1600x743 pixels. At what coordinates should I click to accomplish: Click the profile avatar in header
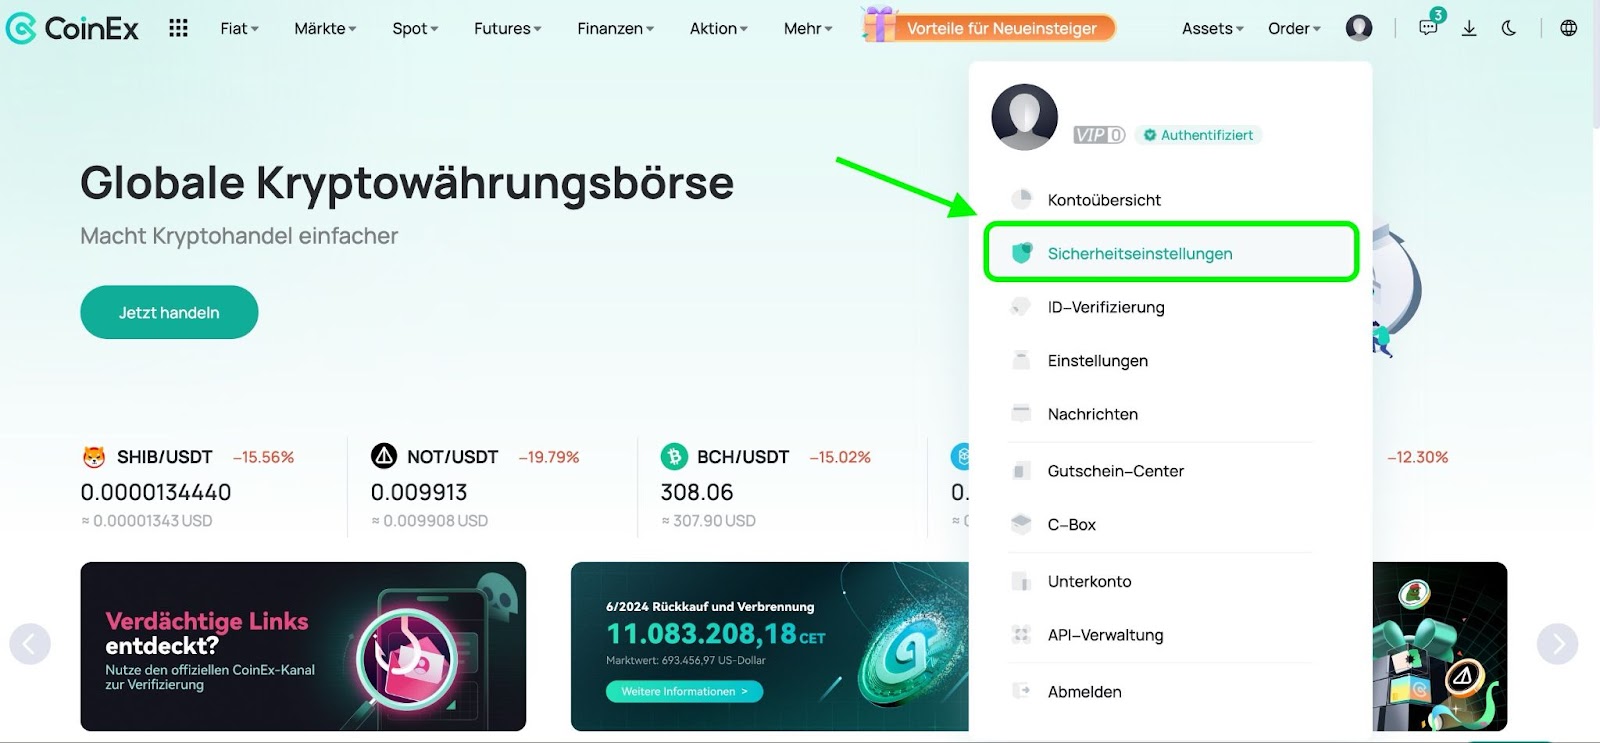click(1358, 28)
